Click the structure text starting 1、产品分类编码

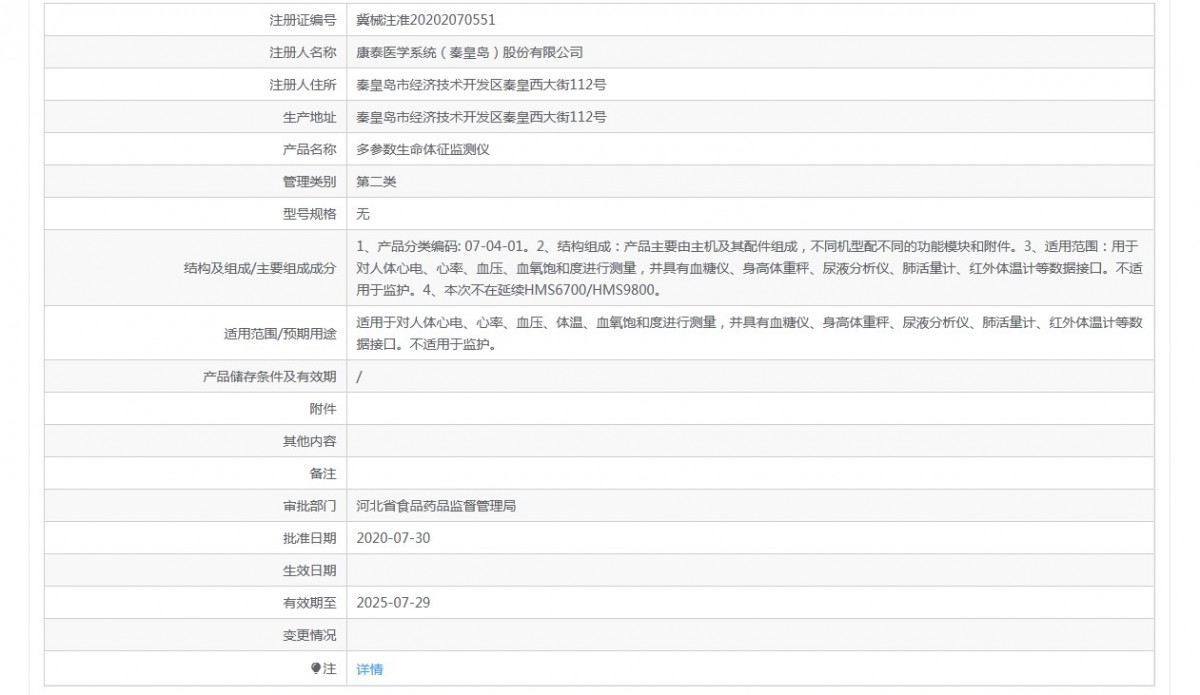click(x=749, y=268)
